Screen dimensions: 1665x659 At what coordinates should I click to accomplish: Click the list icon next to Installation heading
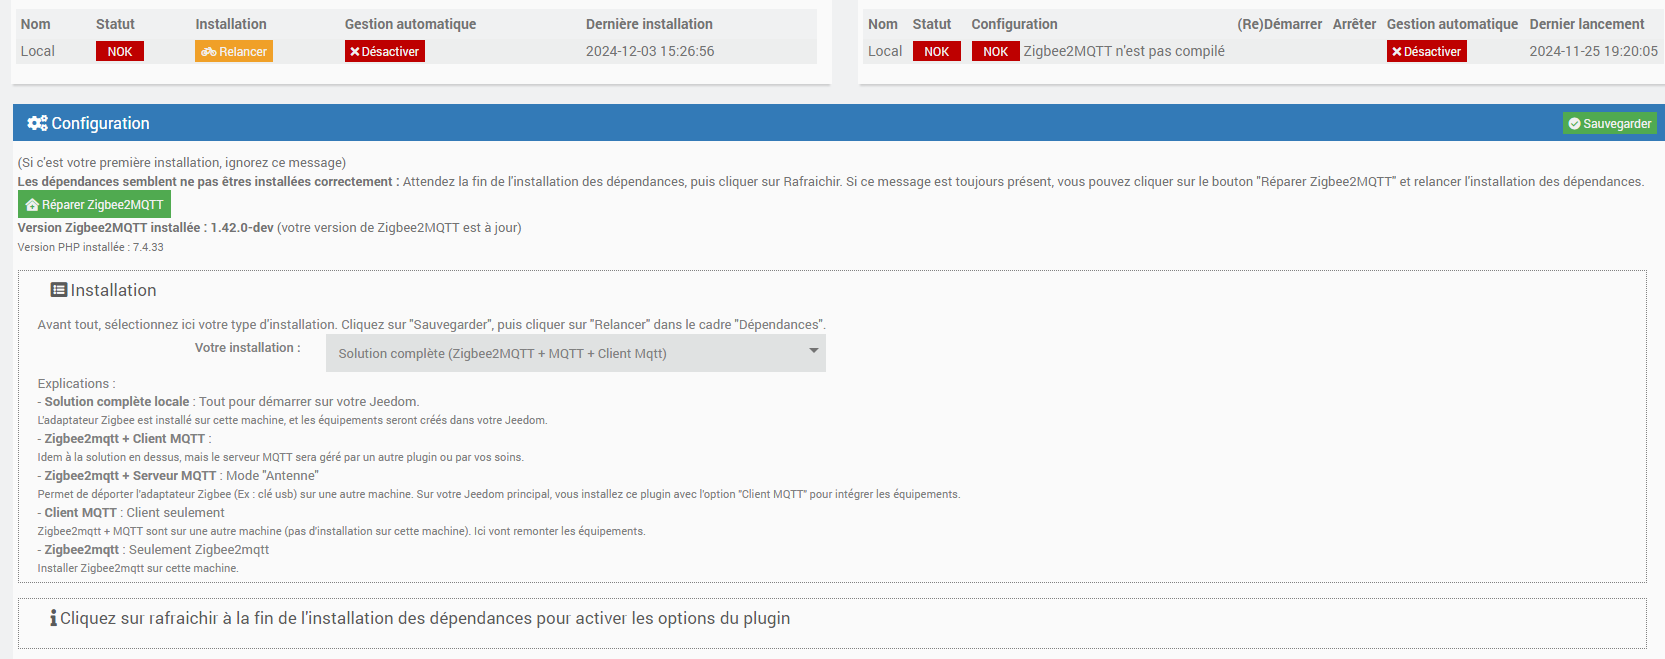tap(59, 290)
